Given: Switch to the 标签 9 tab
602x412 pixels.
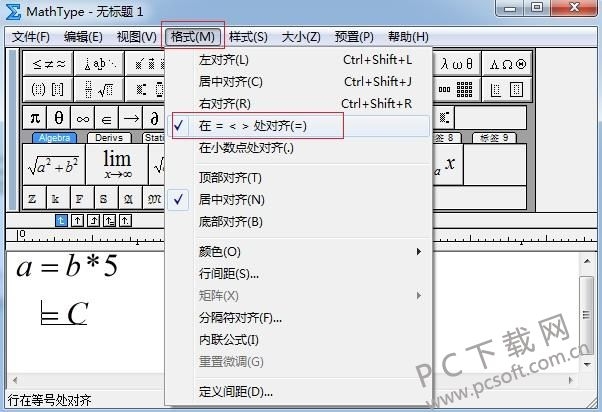Looking at the screenshot, I should 494,137.
